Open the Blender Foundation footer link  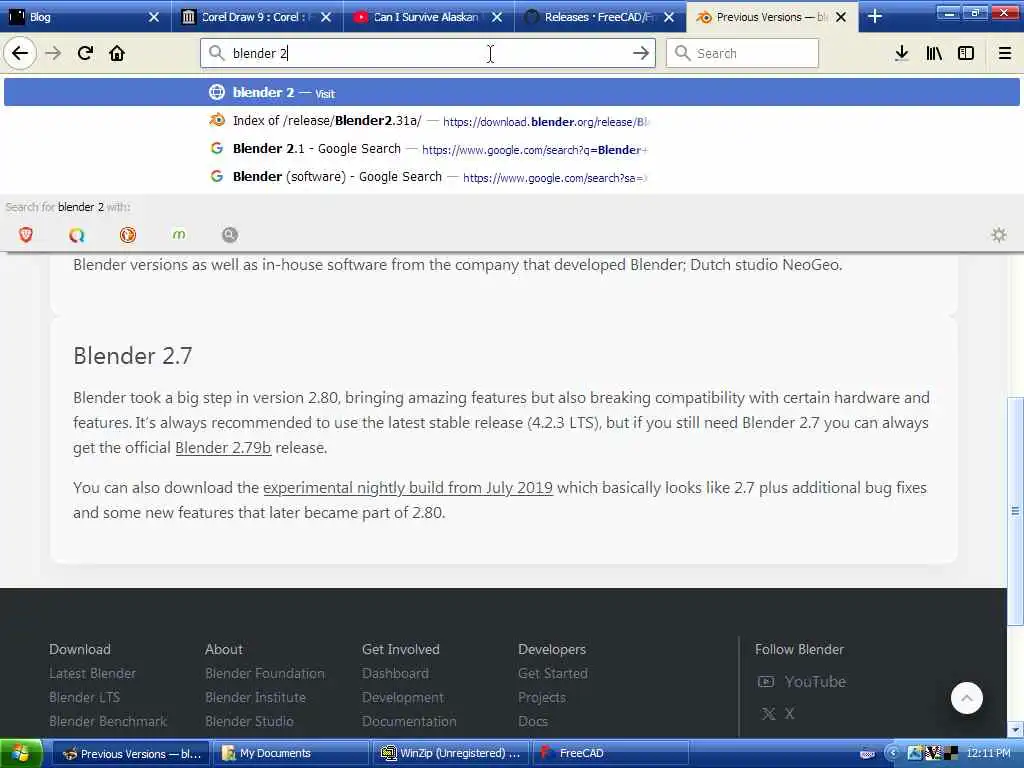click(264, 673)
